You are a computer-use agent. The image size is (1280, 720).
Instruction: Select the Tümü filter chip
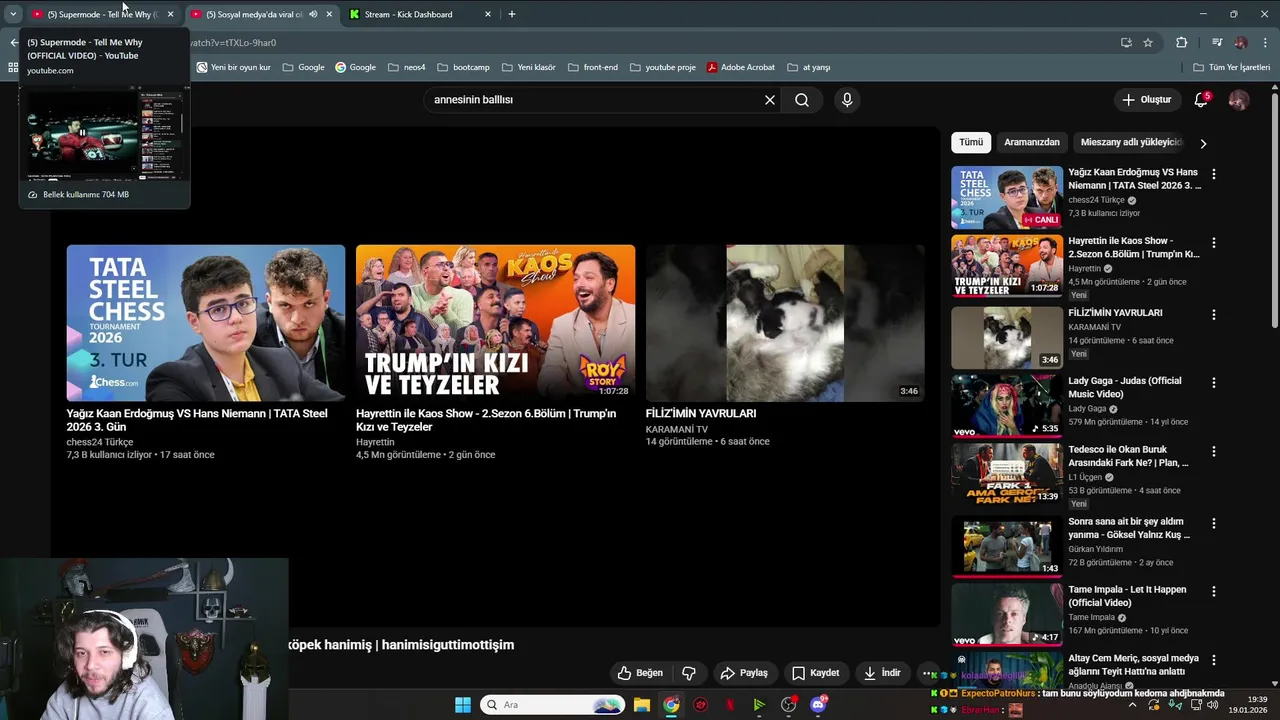(971, 142)
